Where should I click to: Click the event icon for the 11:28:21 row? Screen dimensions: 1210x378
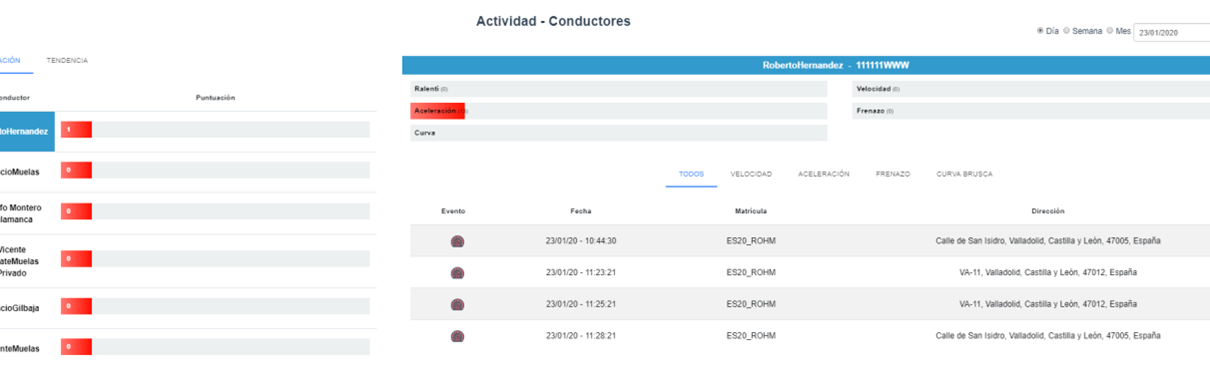pos(457,336)
